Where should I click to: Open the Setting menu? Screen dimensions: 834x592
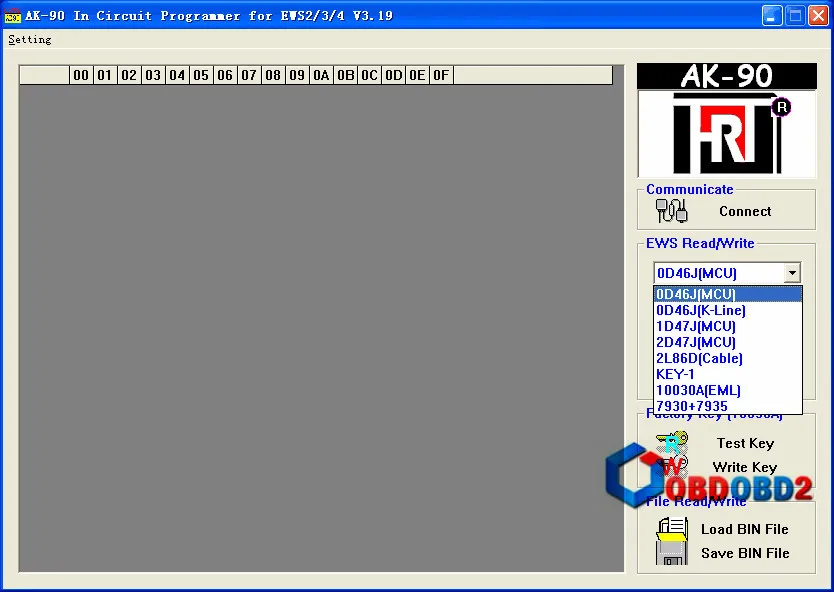[x=30, y=39]
